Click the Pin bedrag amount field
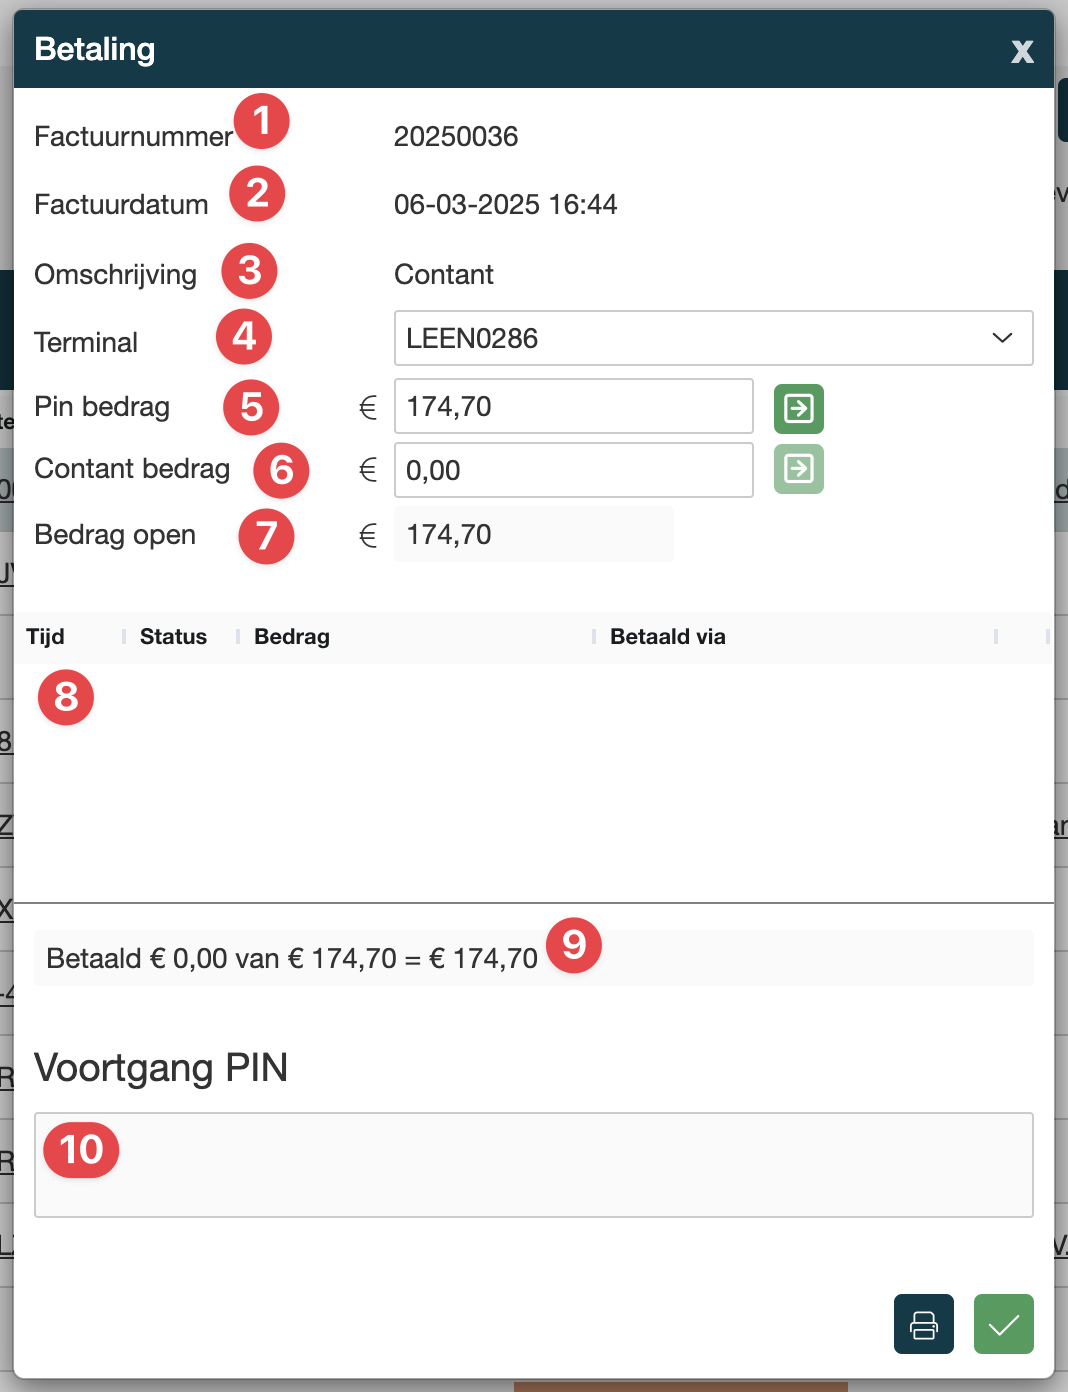 [x=573, y=406]
